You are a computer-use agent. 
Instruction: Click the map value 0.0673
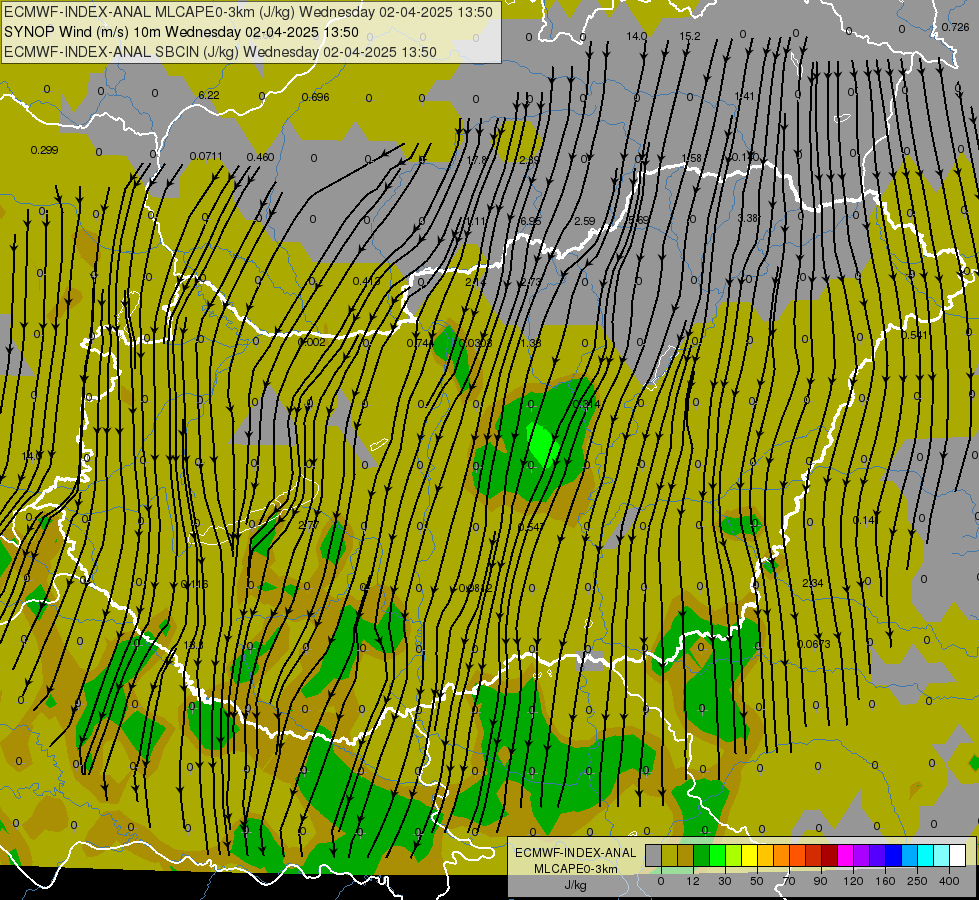click(814, 644)
